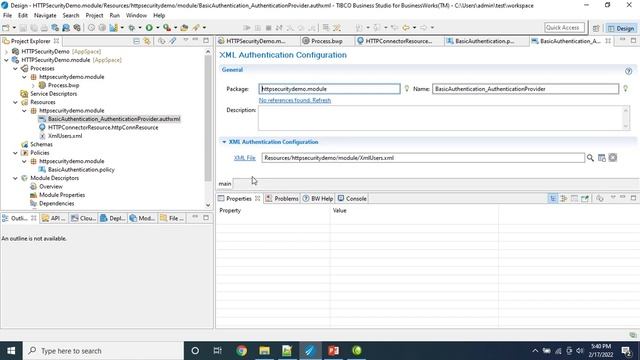Screen dimensions: 640x360
Task: Click the Quick Access search box
Action: 564,28
